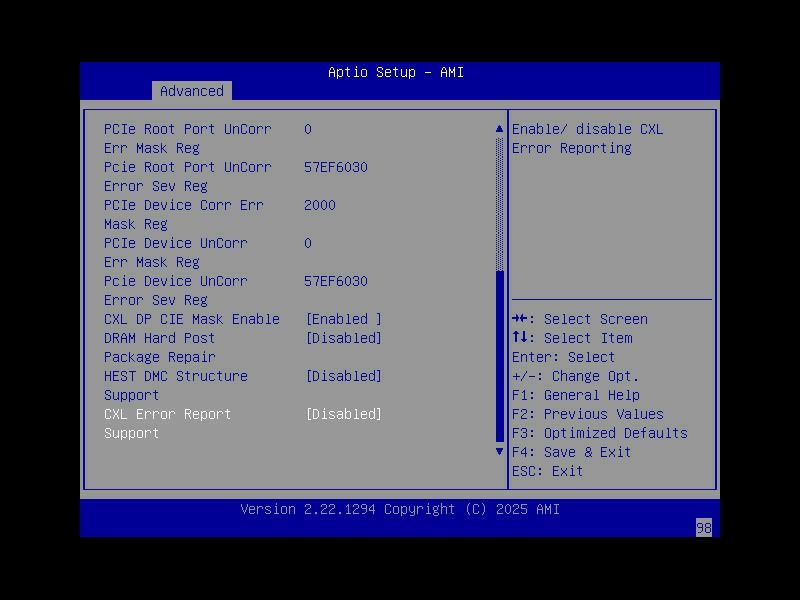Select PCIe Device Corr Err Mask Reg
Image resolution: width=800 pixels, height=600 pixels.
click(x=184, y=215)
